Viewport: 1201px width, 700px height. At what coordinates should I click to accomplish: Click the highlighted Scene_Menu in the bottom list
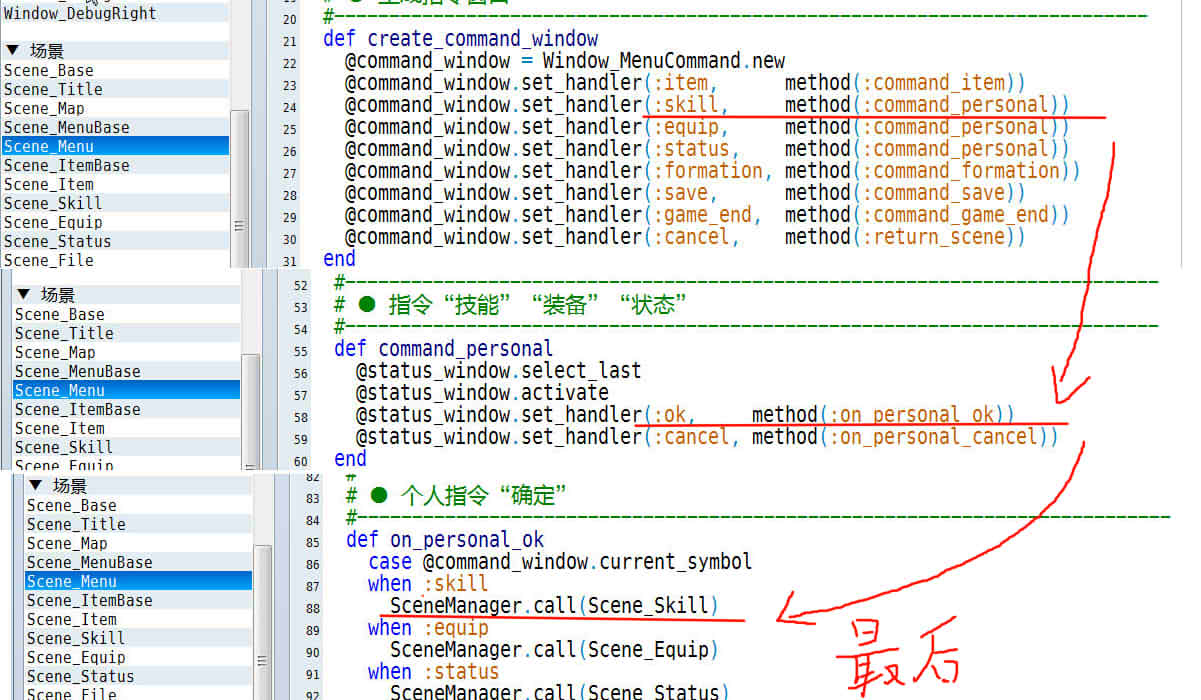[x=138, y=581]
